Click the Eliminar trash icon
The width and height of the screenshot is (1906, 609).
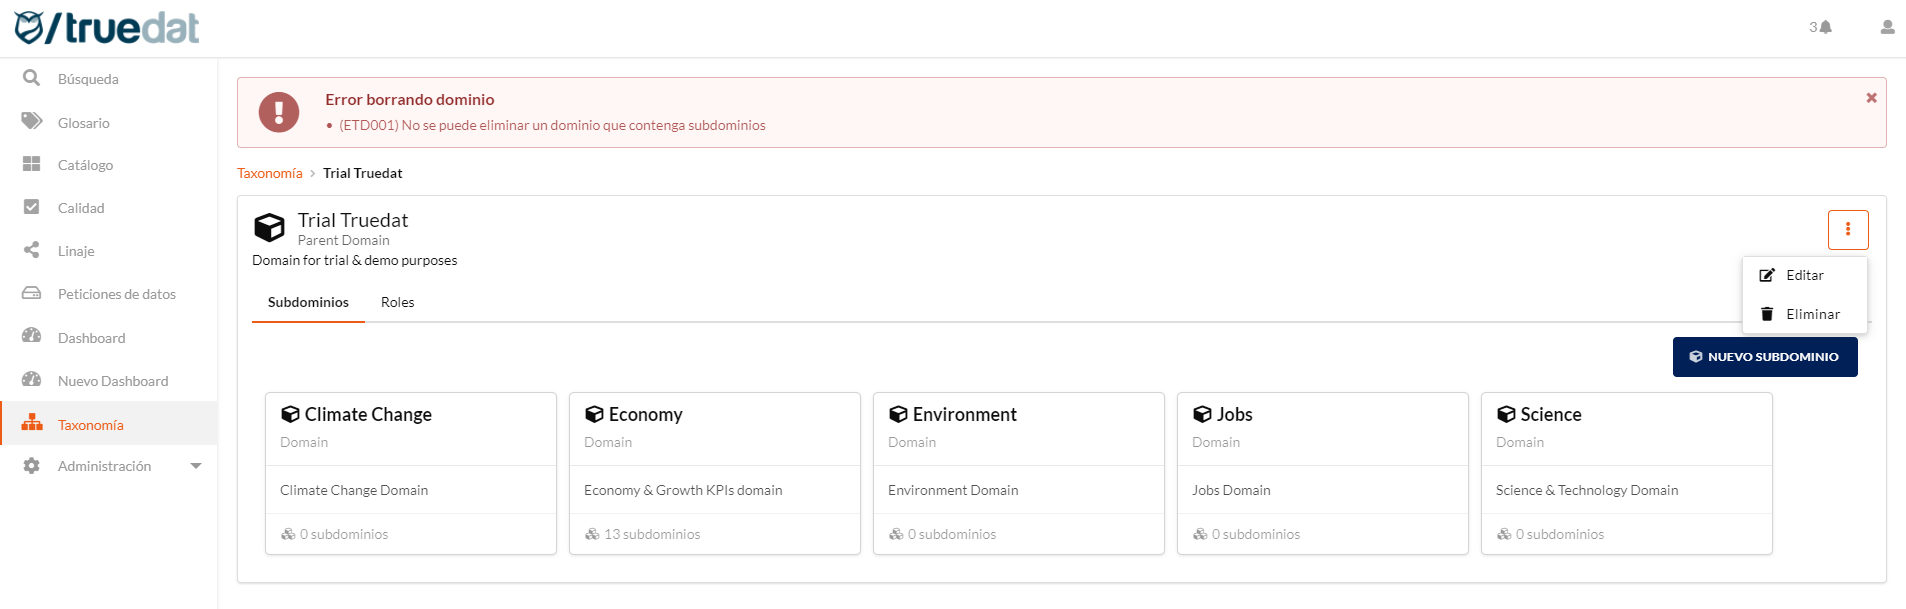1767,314
